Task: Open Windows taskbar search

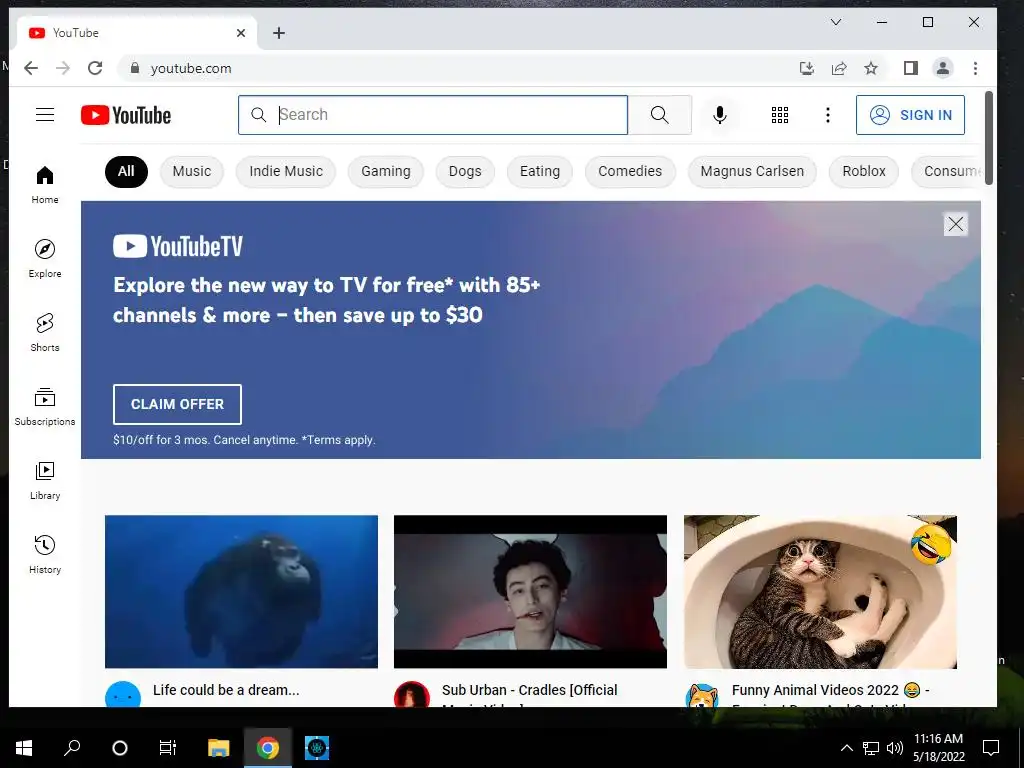Action: point(72,748)
